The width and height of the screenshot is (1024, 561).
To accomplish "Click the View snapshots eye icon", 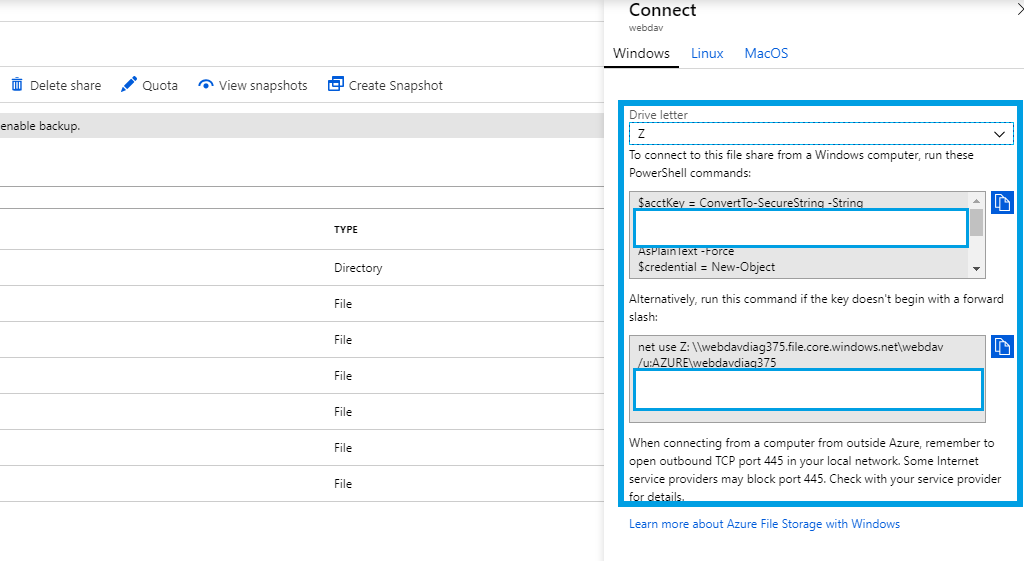I will click(206, 85).
